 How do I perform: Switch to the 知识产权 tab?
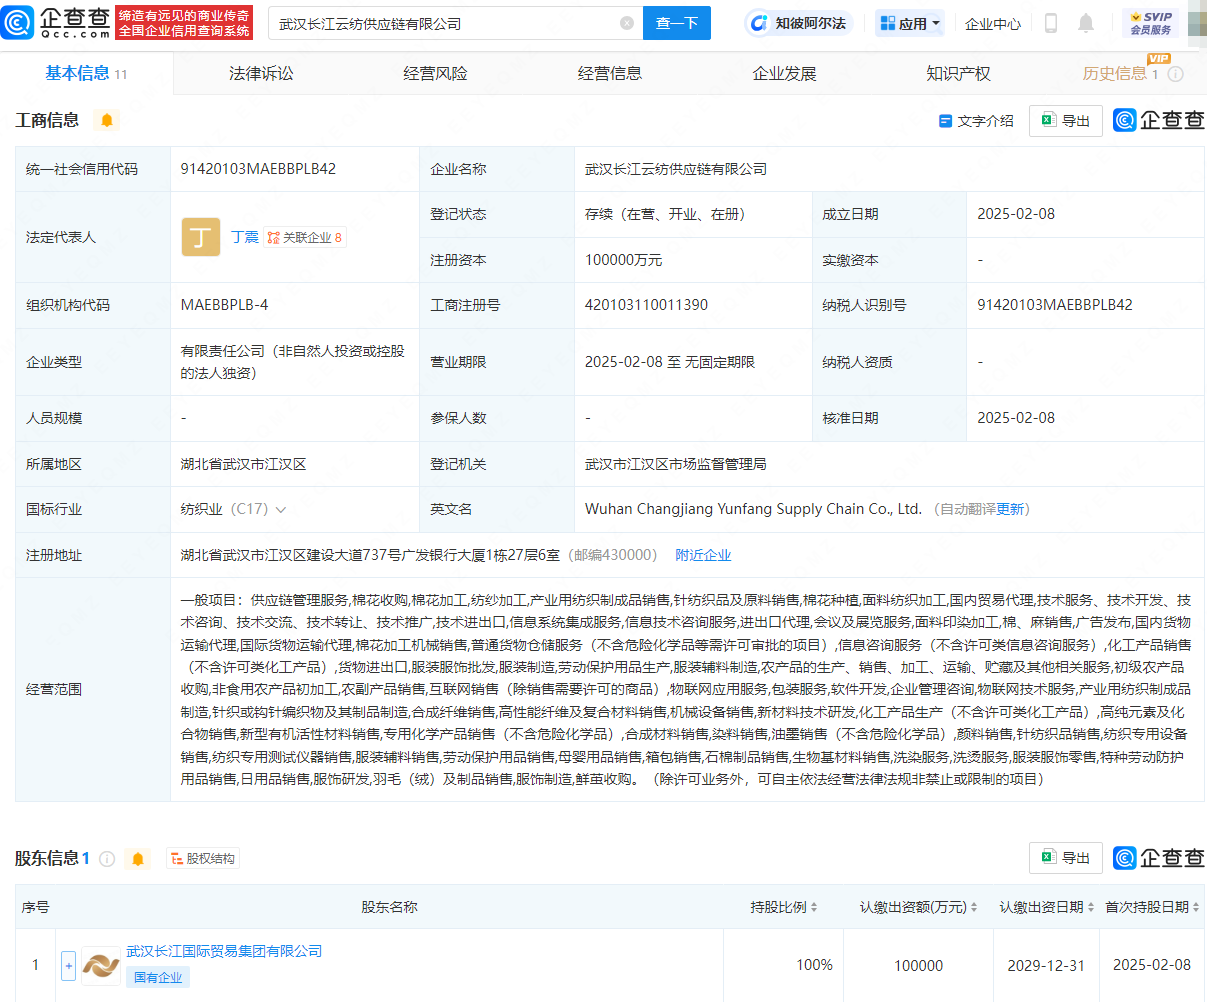click(958, 72)
